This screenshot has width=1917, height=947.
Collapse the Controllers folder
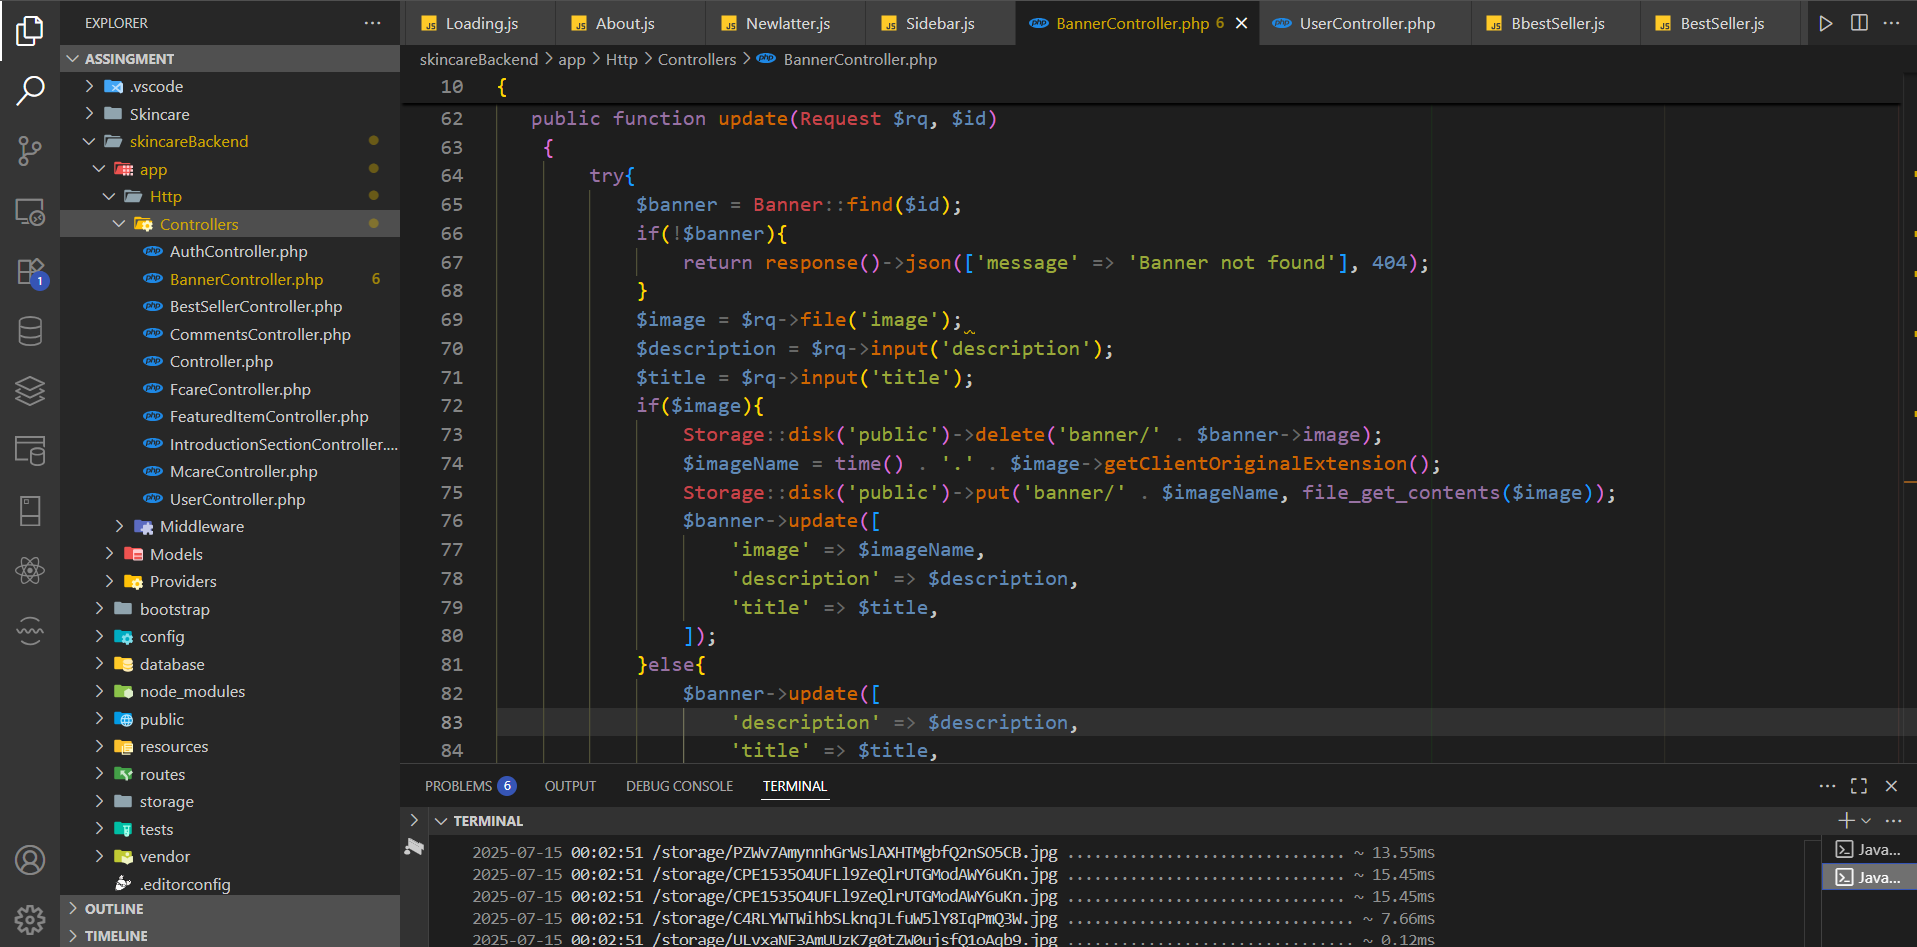coord(230,224)
